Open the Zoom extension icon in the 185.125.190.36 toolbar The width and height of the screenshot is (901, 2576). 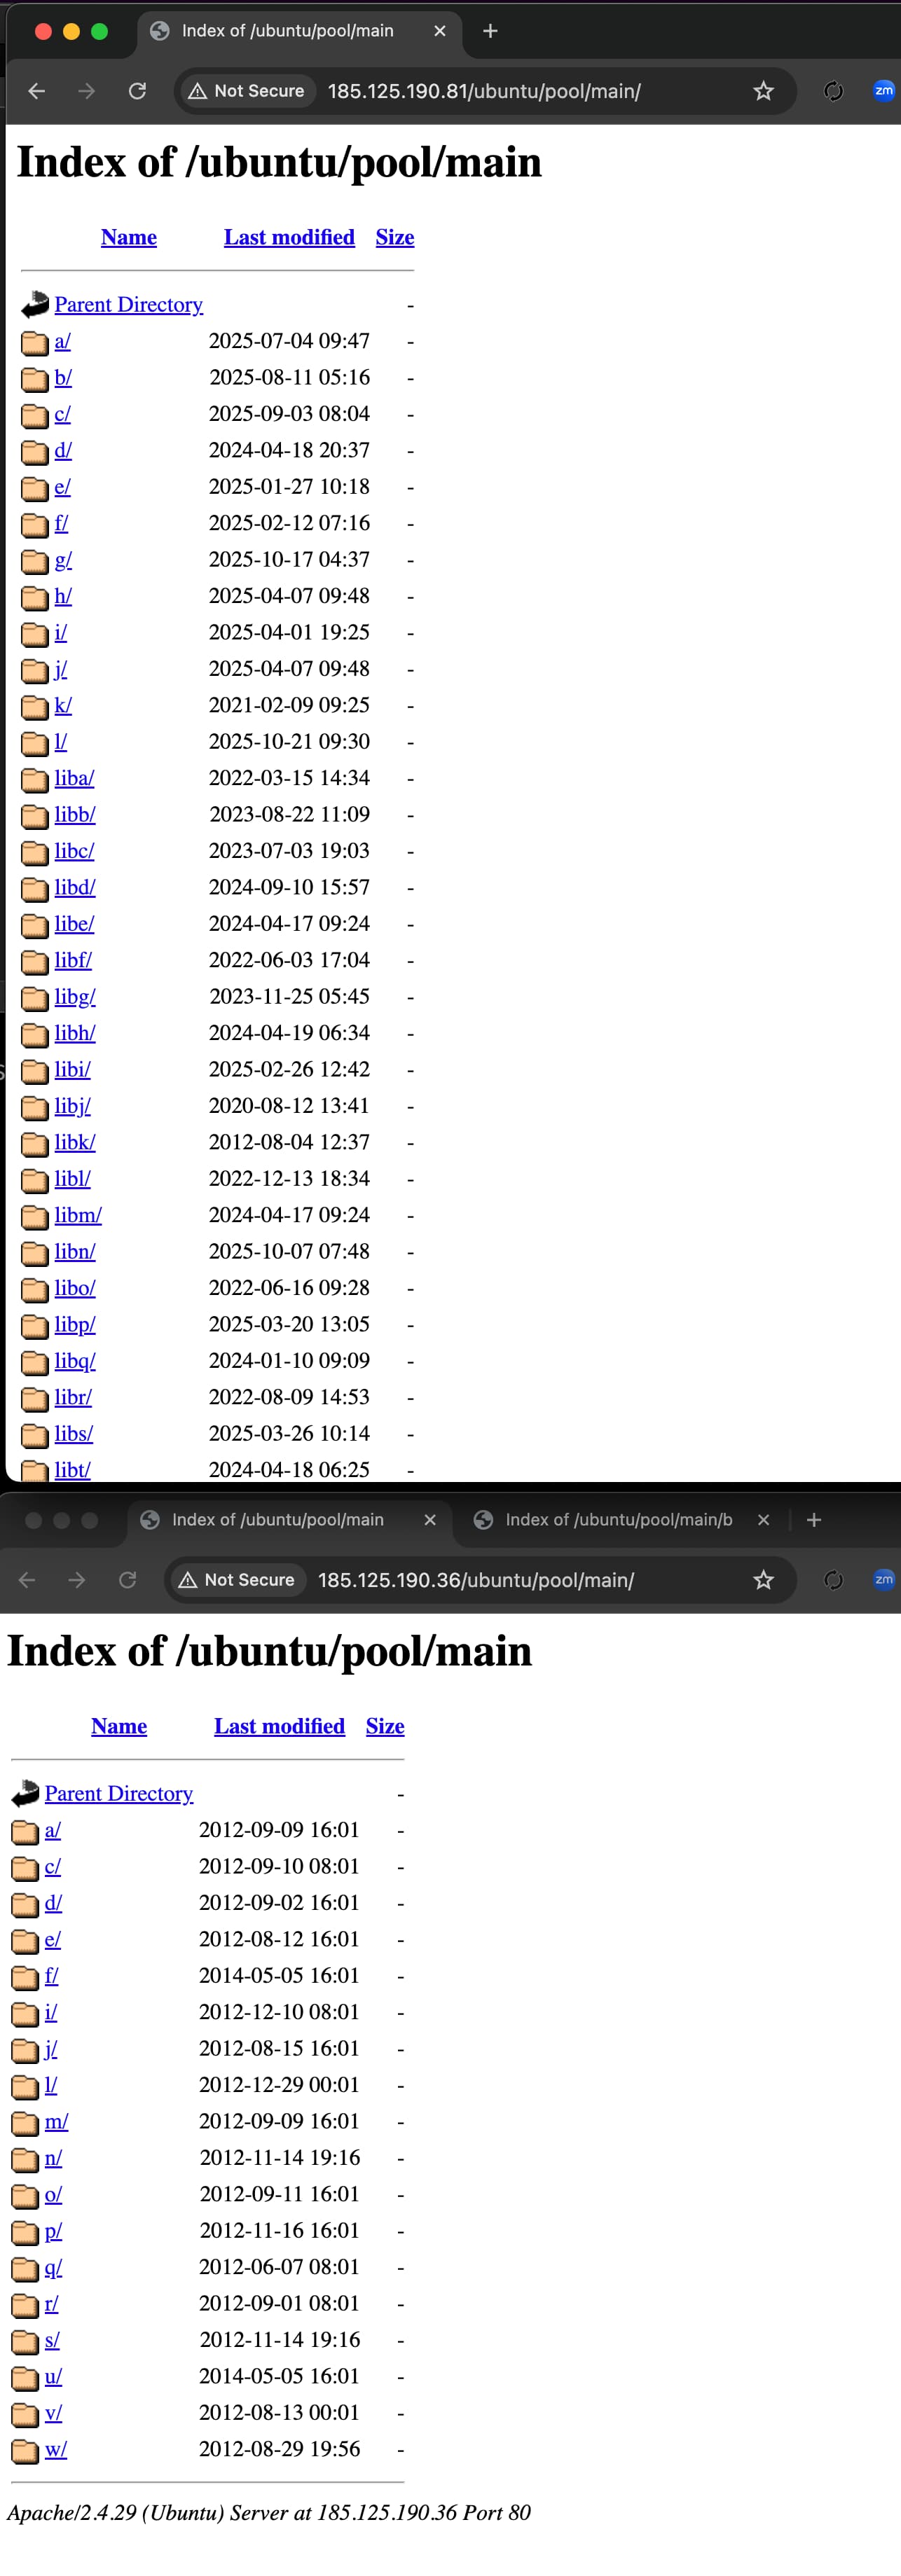click(883, 1579)
